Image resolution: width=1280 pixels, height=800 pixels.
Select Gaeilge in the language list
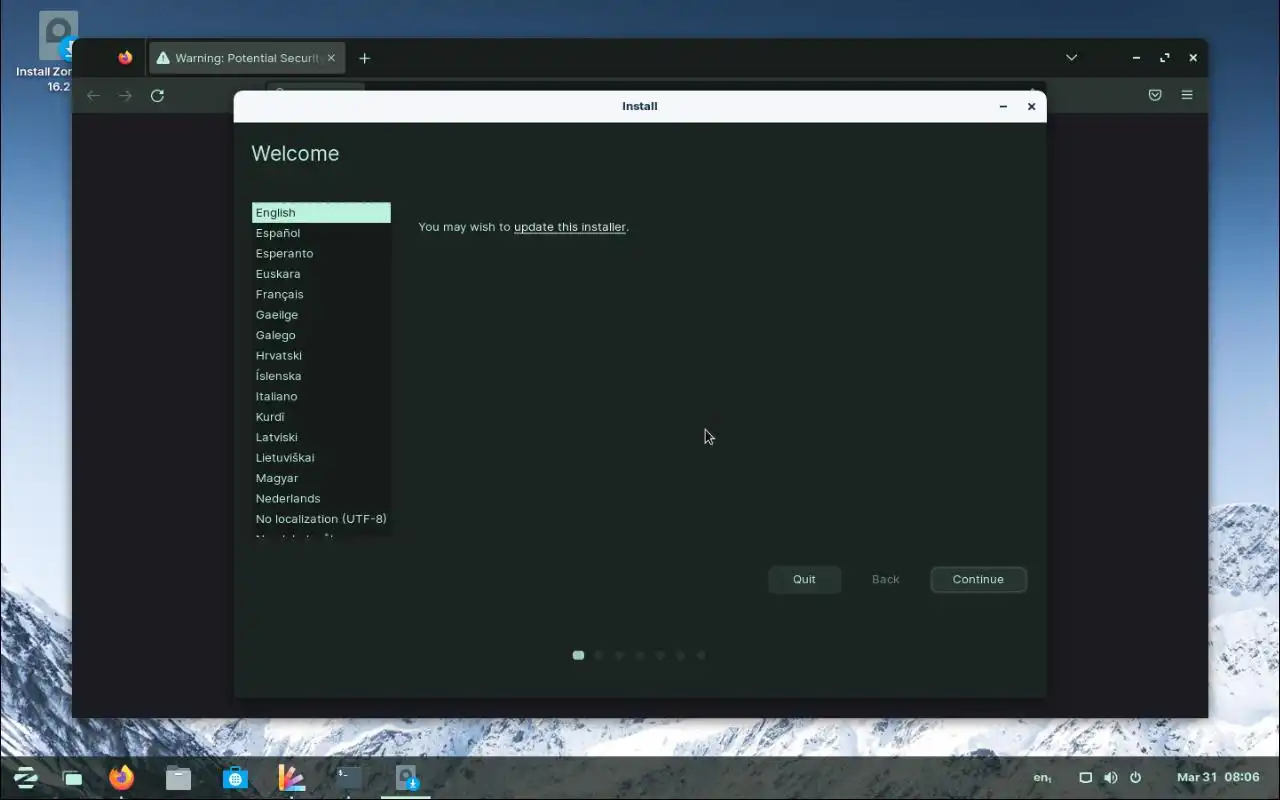tap(321, 315)
